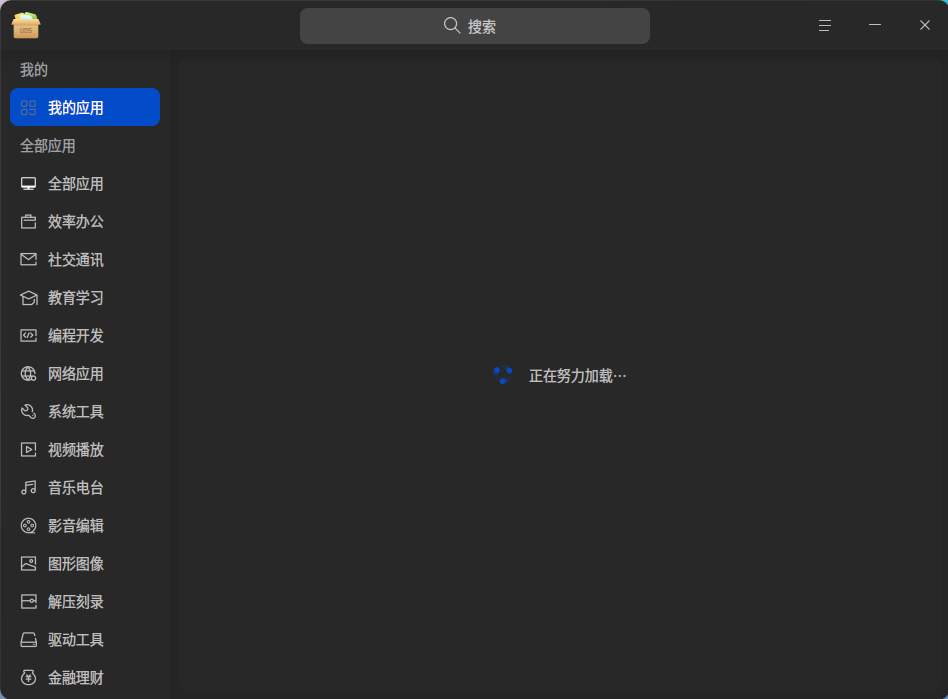Select 解压刻录 archive category

click(x=85, y=602)
